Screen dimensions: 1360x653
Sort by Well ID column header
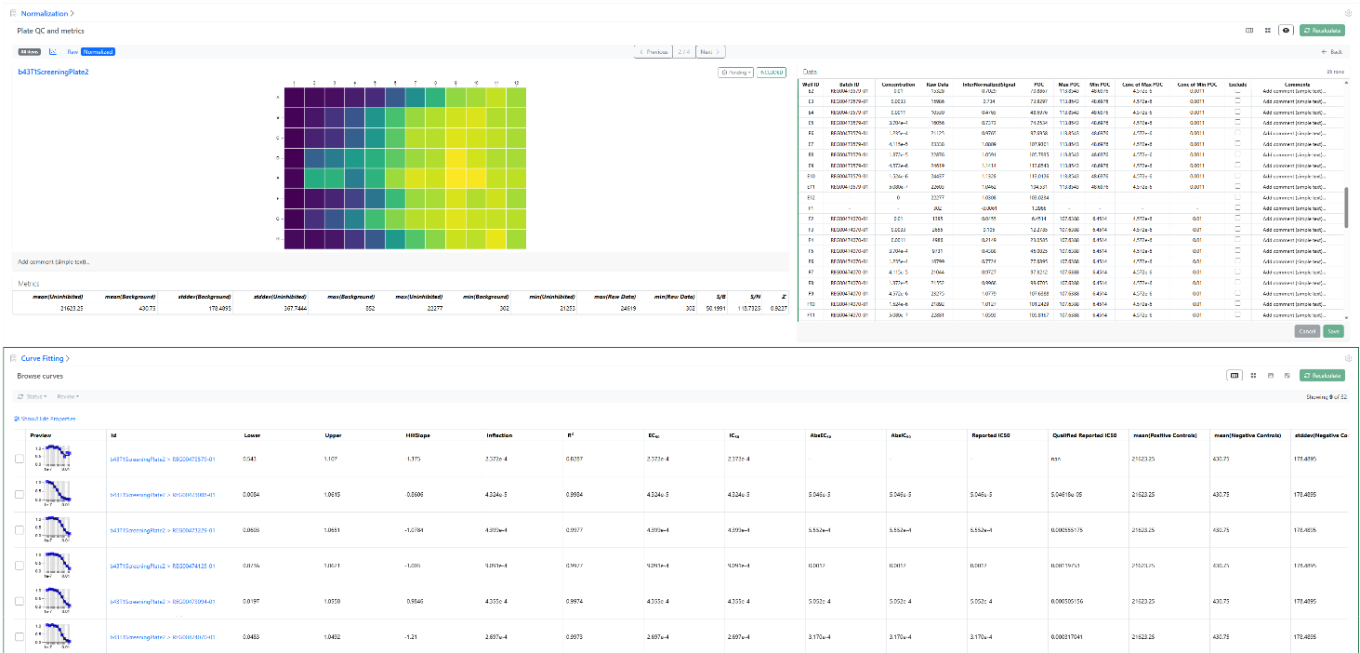point(812,84)
